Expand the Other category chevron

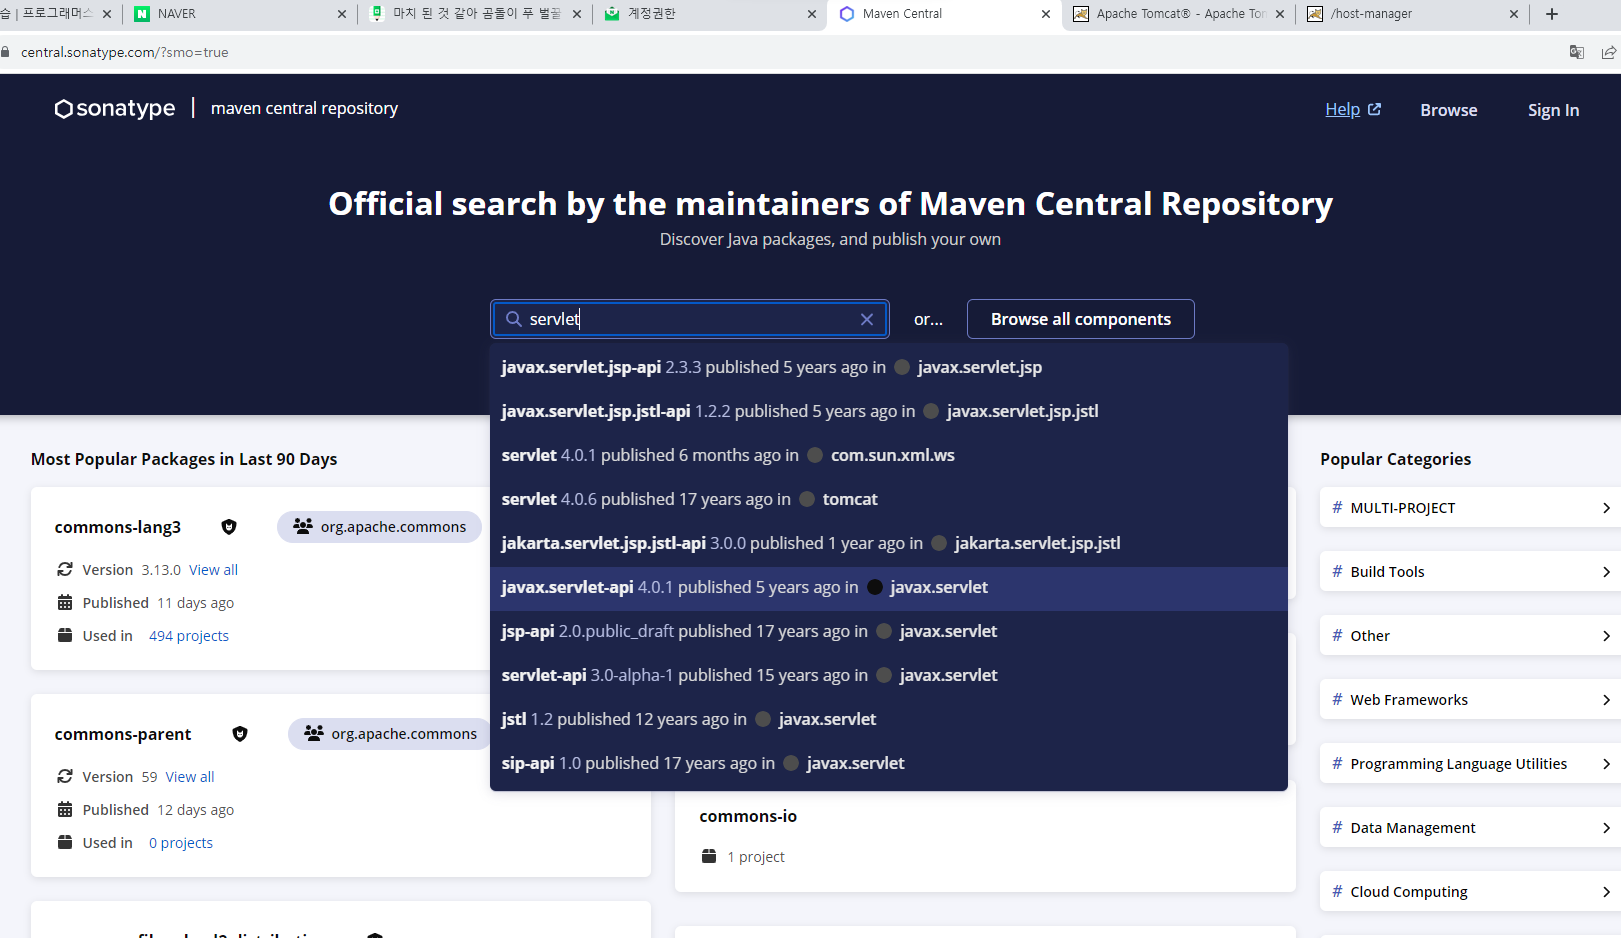1606,636
